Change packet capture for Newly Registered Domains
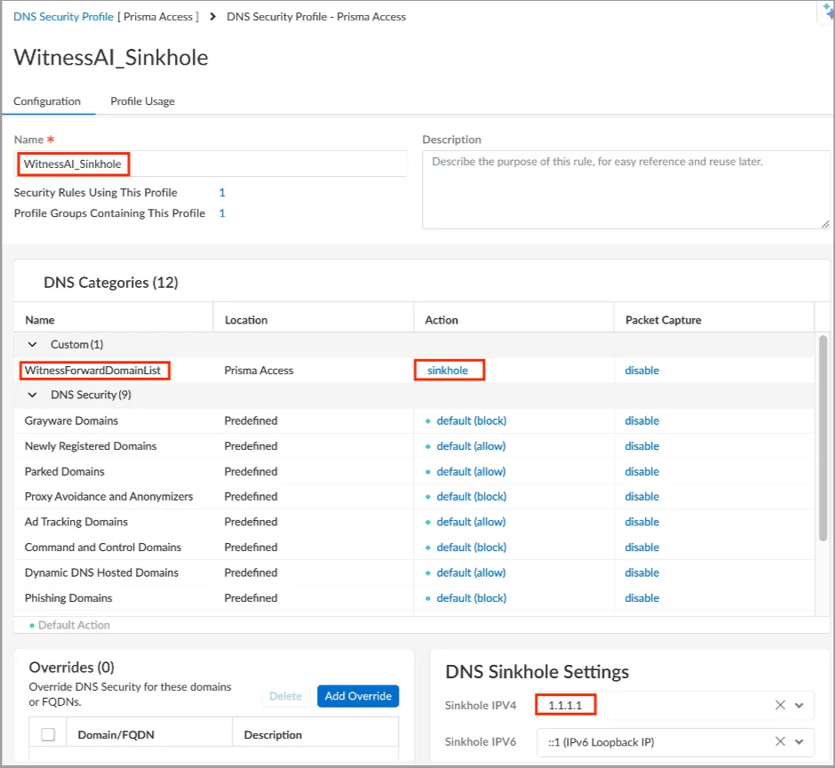835x768 pixels. tap(642, 446)
